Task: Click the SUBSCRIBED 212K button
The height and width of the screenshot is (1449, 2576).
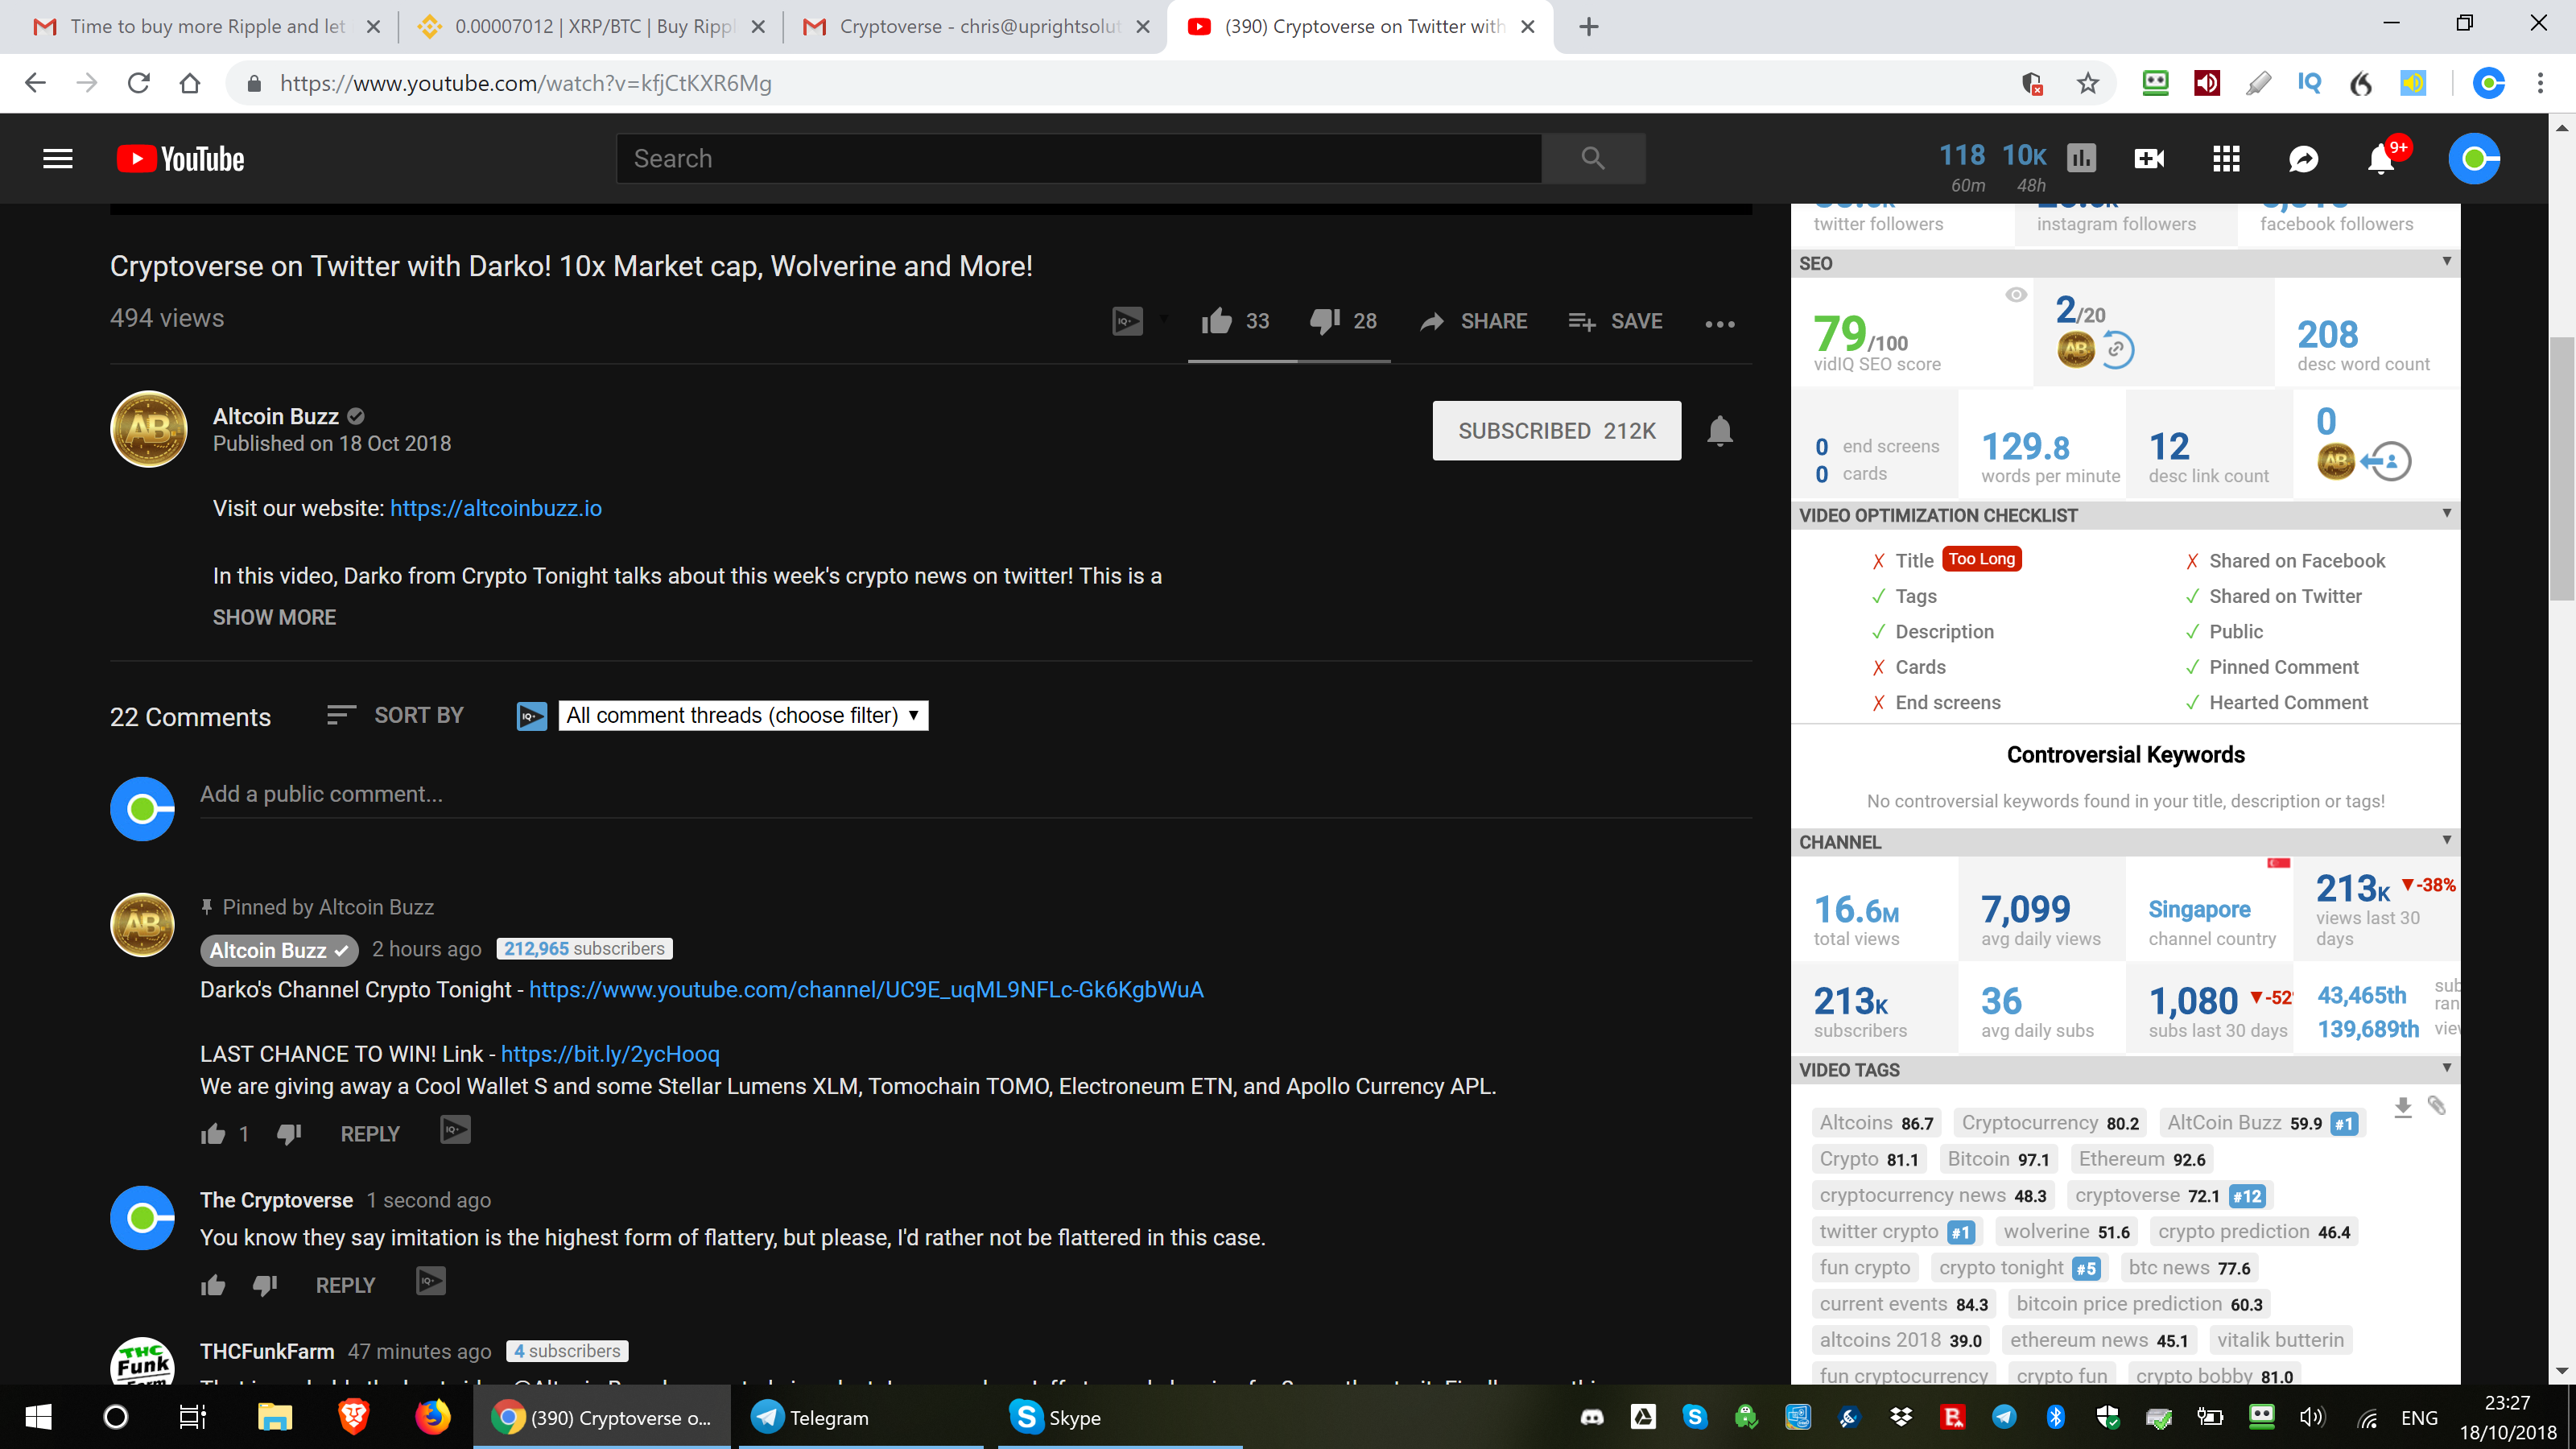Action: pyautogui.click(x=1557, y=431)
